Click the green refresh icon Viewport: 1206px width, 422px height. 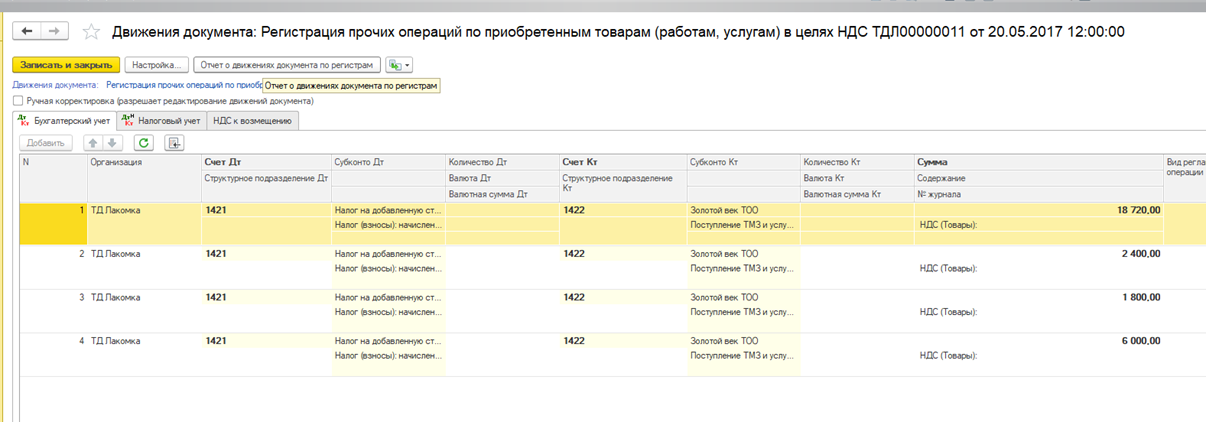[x=143, y=143]
